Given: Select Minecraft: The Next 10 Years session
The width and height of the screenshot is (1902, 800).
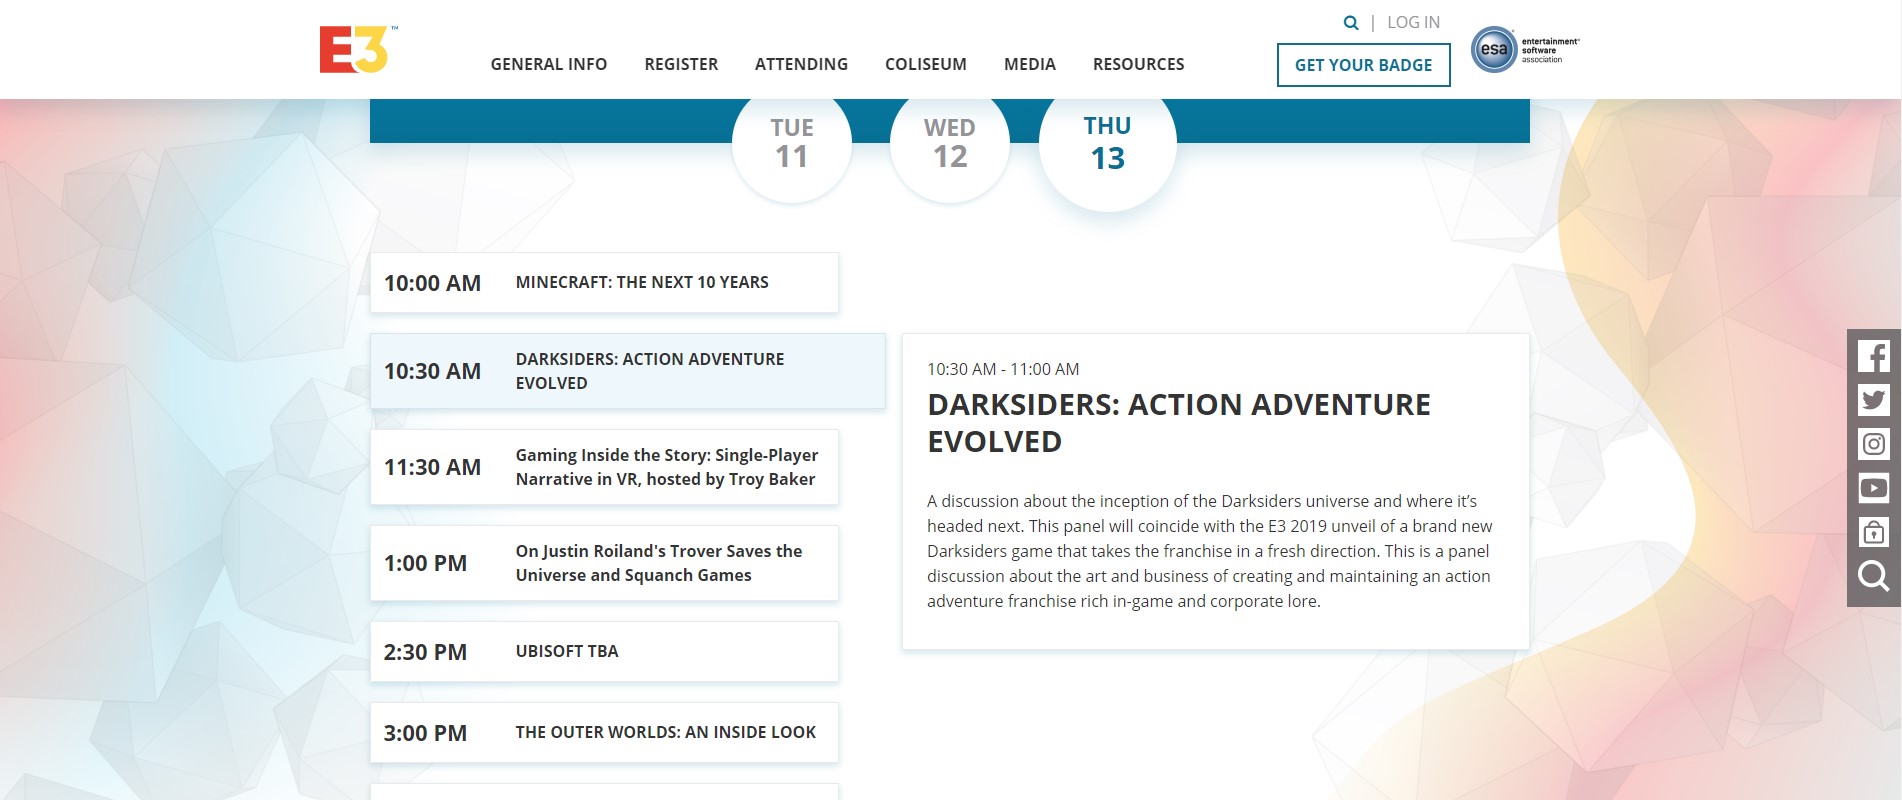Looking at the screenshot, I should 604,283.
